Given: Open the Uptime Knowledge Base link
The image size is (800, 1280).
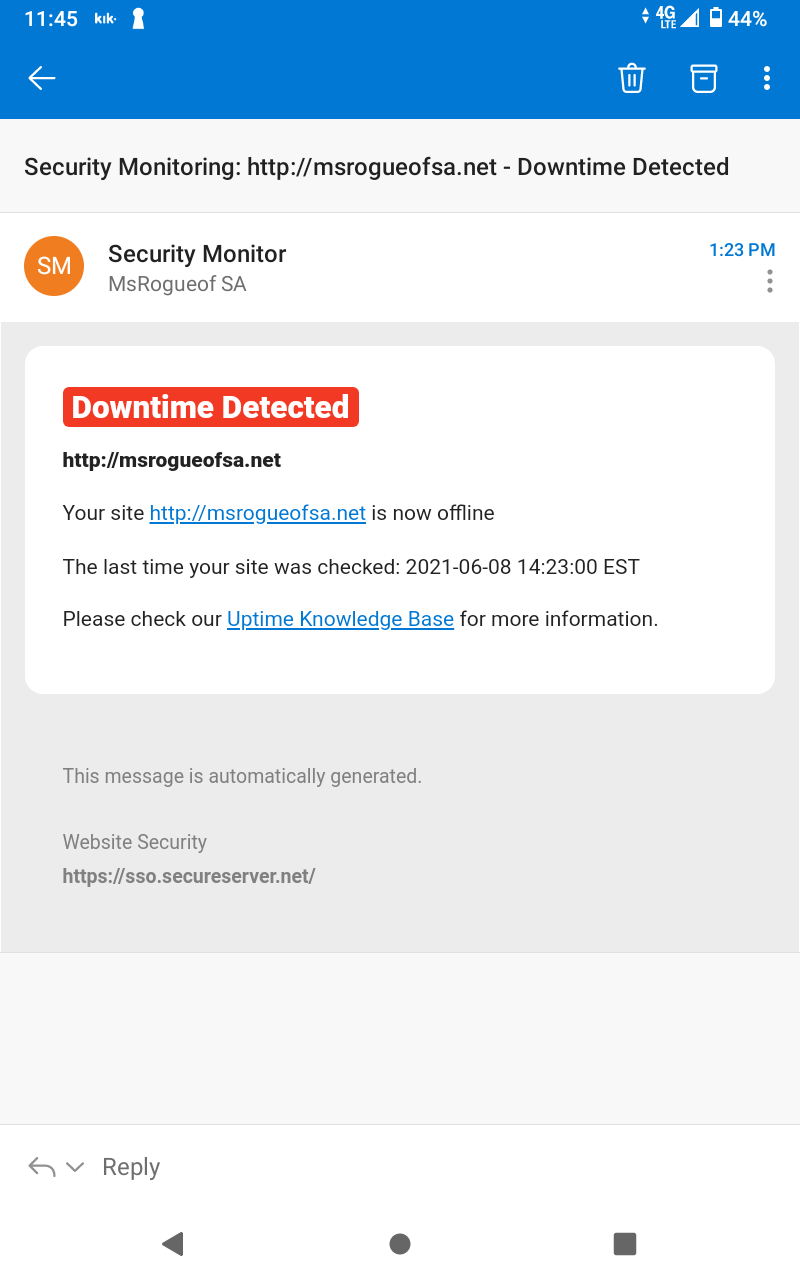Looking at the screenshot, I should [x=340, y=619].
